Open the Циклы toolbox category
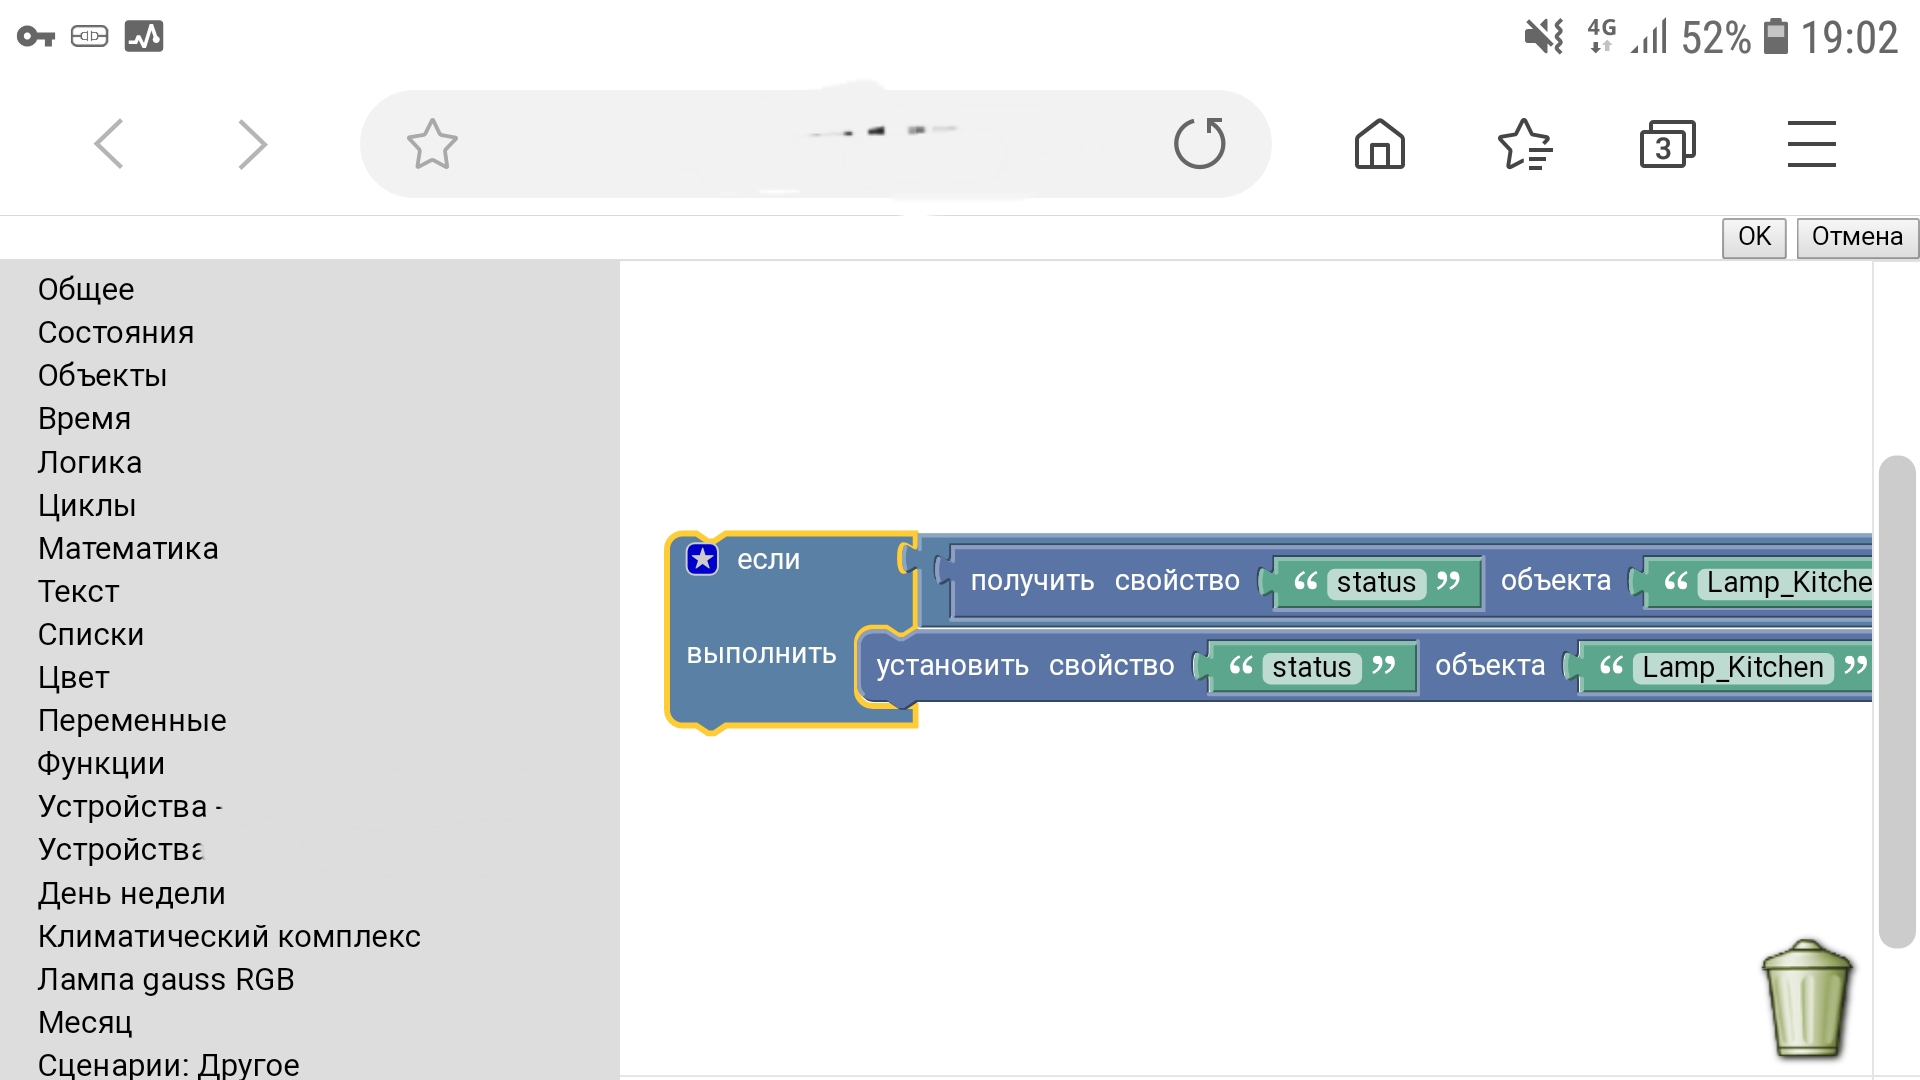This screenshot has height=1080, width=1920. point(87,505)
